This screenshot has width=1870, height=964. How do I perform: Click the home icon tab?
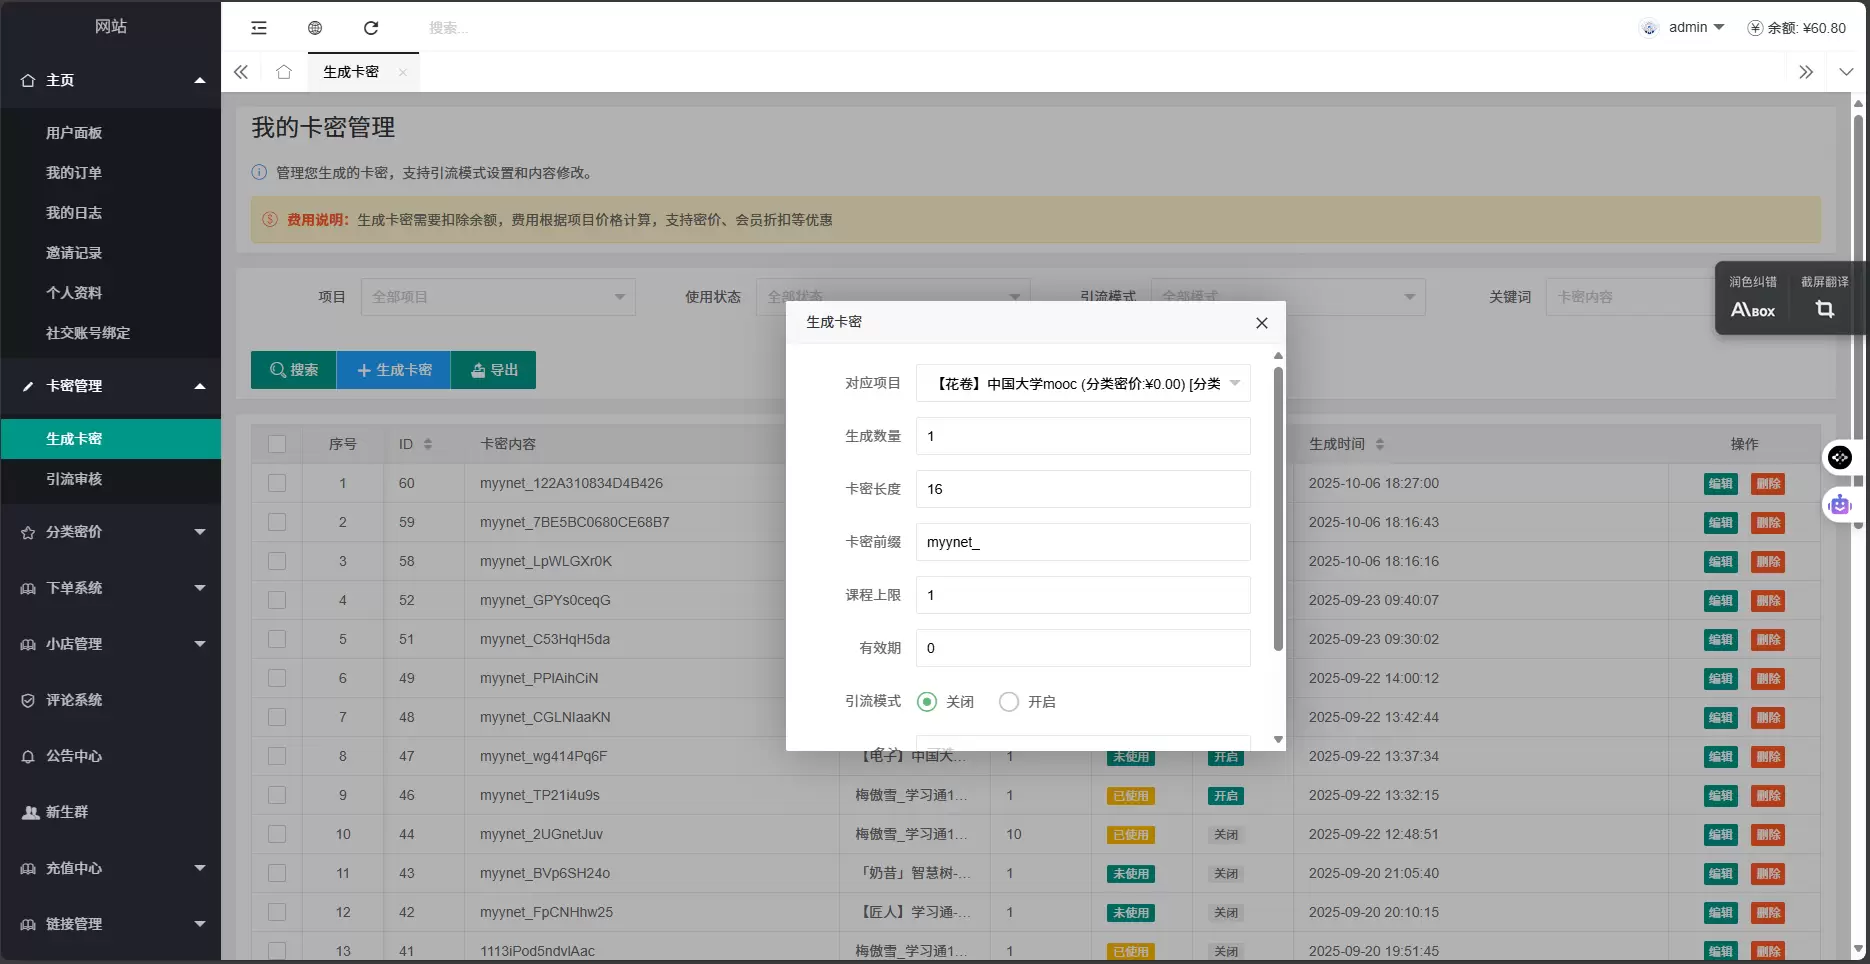[x=284, y=72]
